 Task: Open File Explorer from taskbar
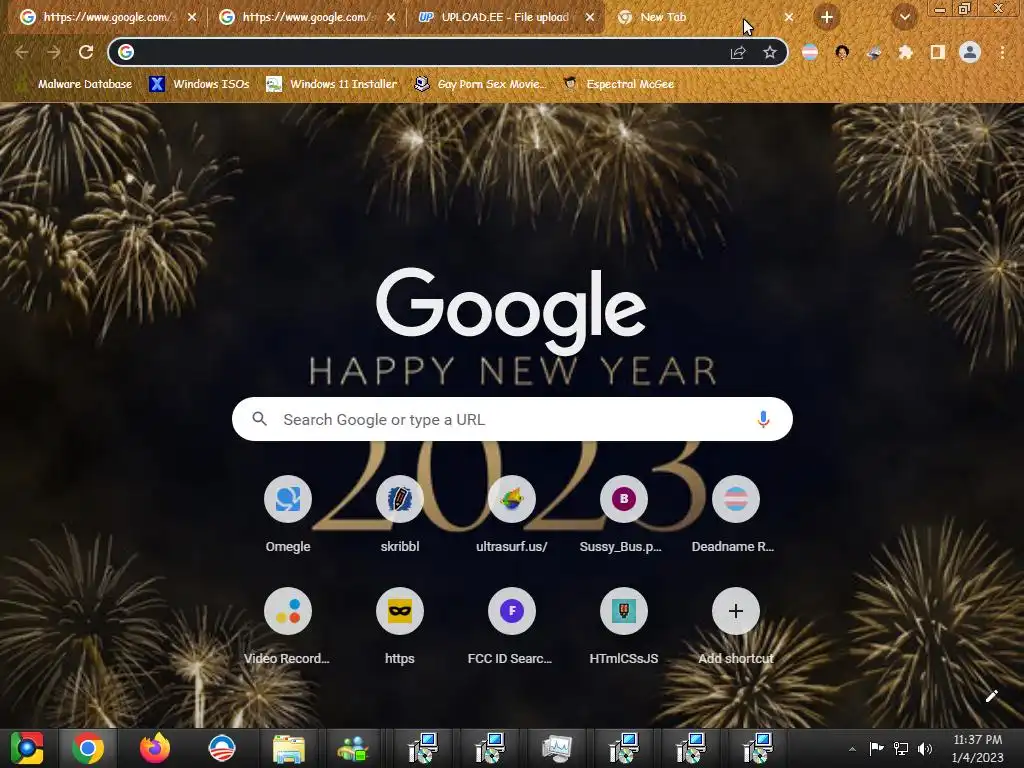288,748
